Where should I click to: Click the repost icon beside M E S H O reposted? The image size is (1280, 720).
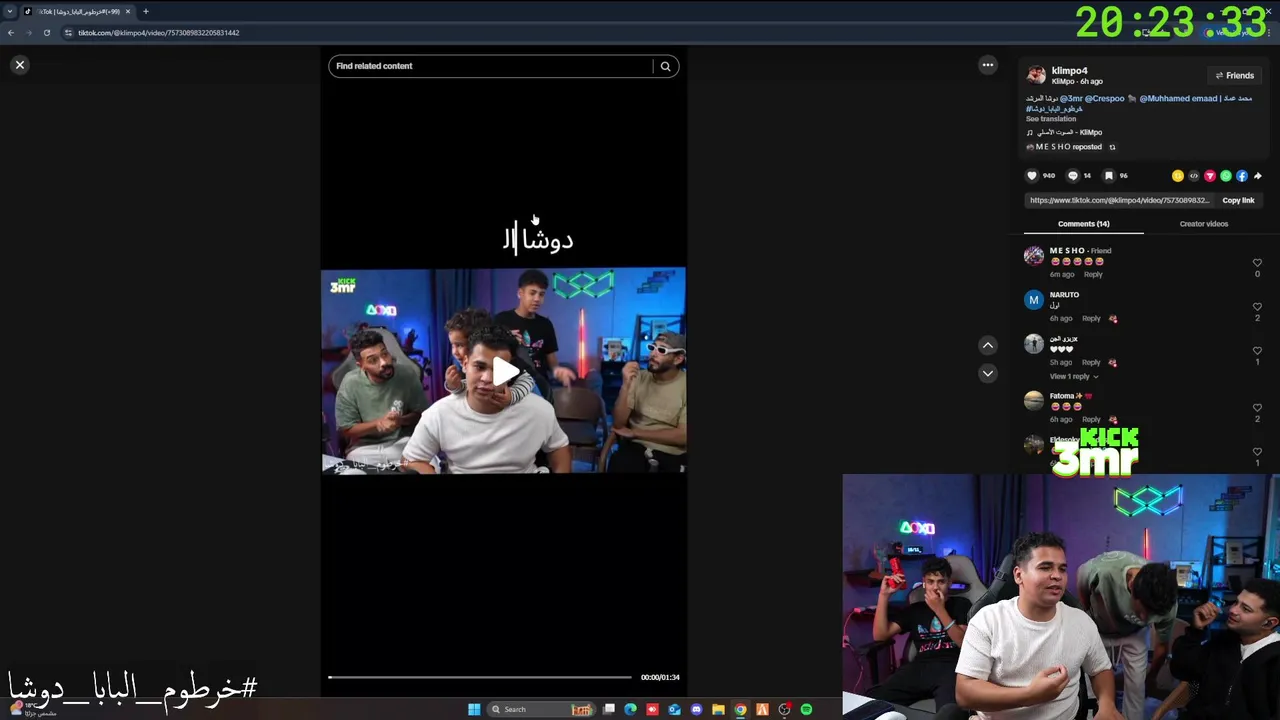(1112, 147)
